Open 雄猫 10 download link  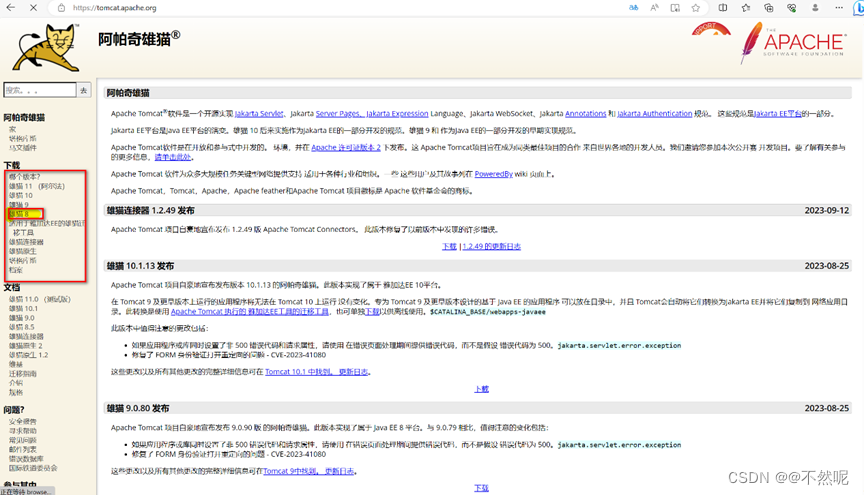[20, 195]
